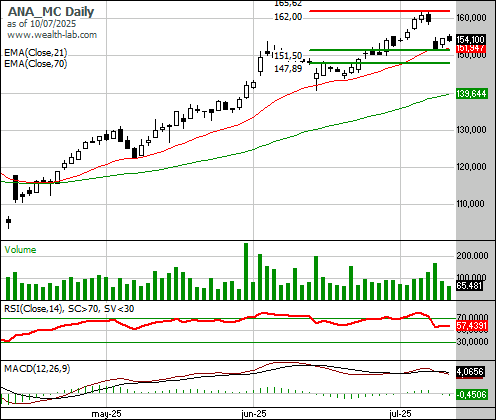Click the 151,50 support level label
The height and width of the screenshot is (420, 496).
(288, 56)
